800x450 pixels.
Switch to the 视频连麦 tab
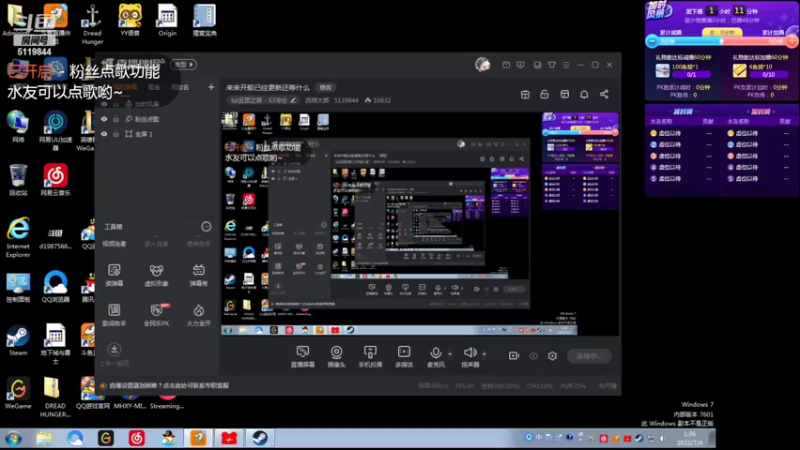pyautogui.click(x=114, y=244)
